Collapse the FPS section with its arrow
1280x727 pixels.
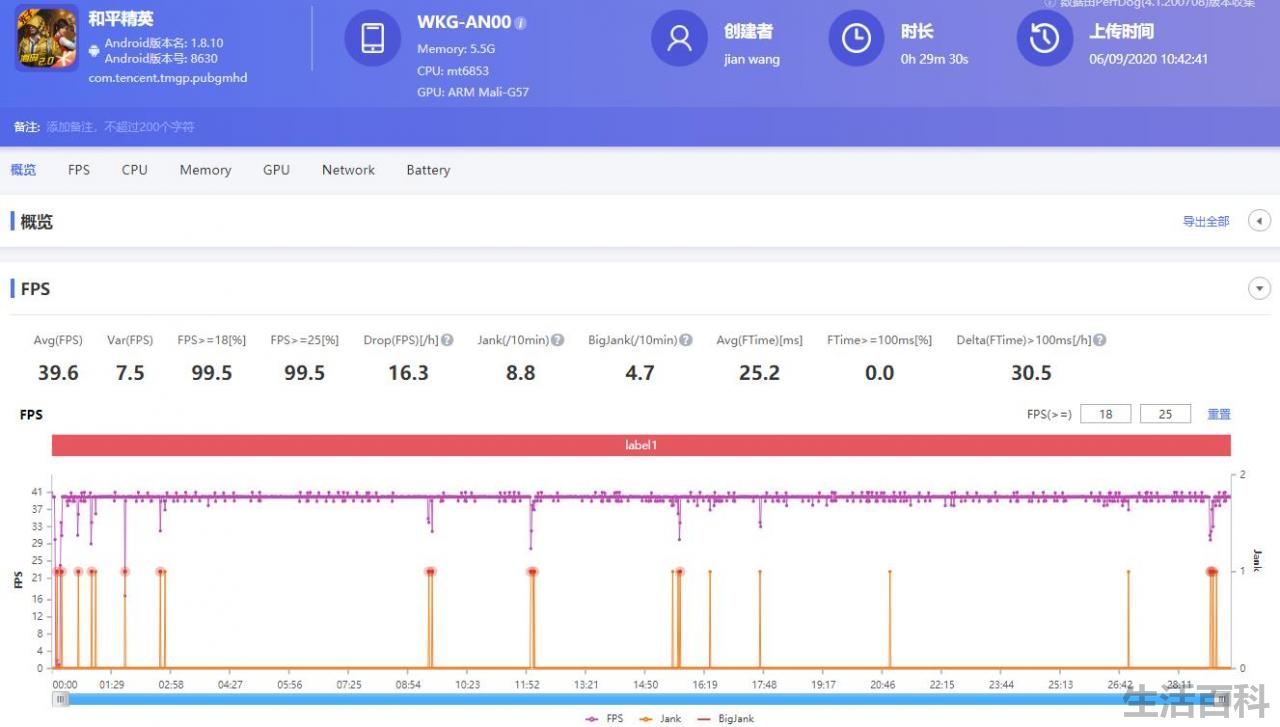point(1259,289)
